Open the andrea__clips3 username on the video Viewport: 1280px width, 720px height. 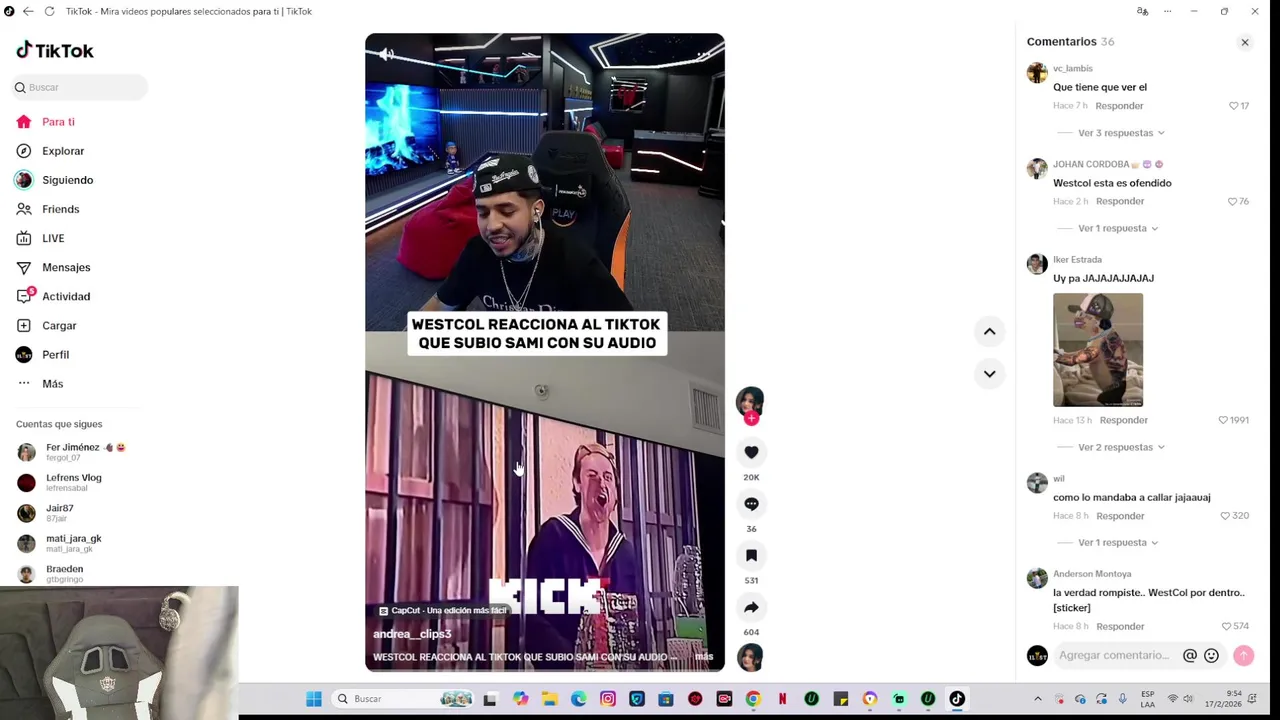pyautogui.click(x=412, y=634)
